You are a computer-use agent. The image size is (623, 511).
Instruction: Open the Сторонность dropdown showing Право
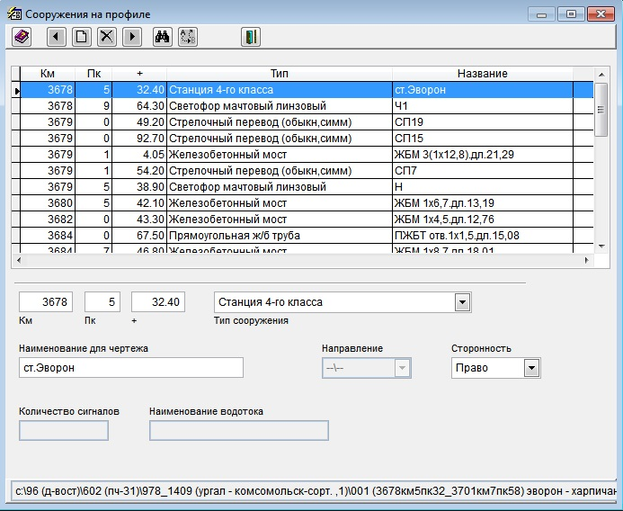point(531,368)
